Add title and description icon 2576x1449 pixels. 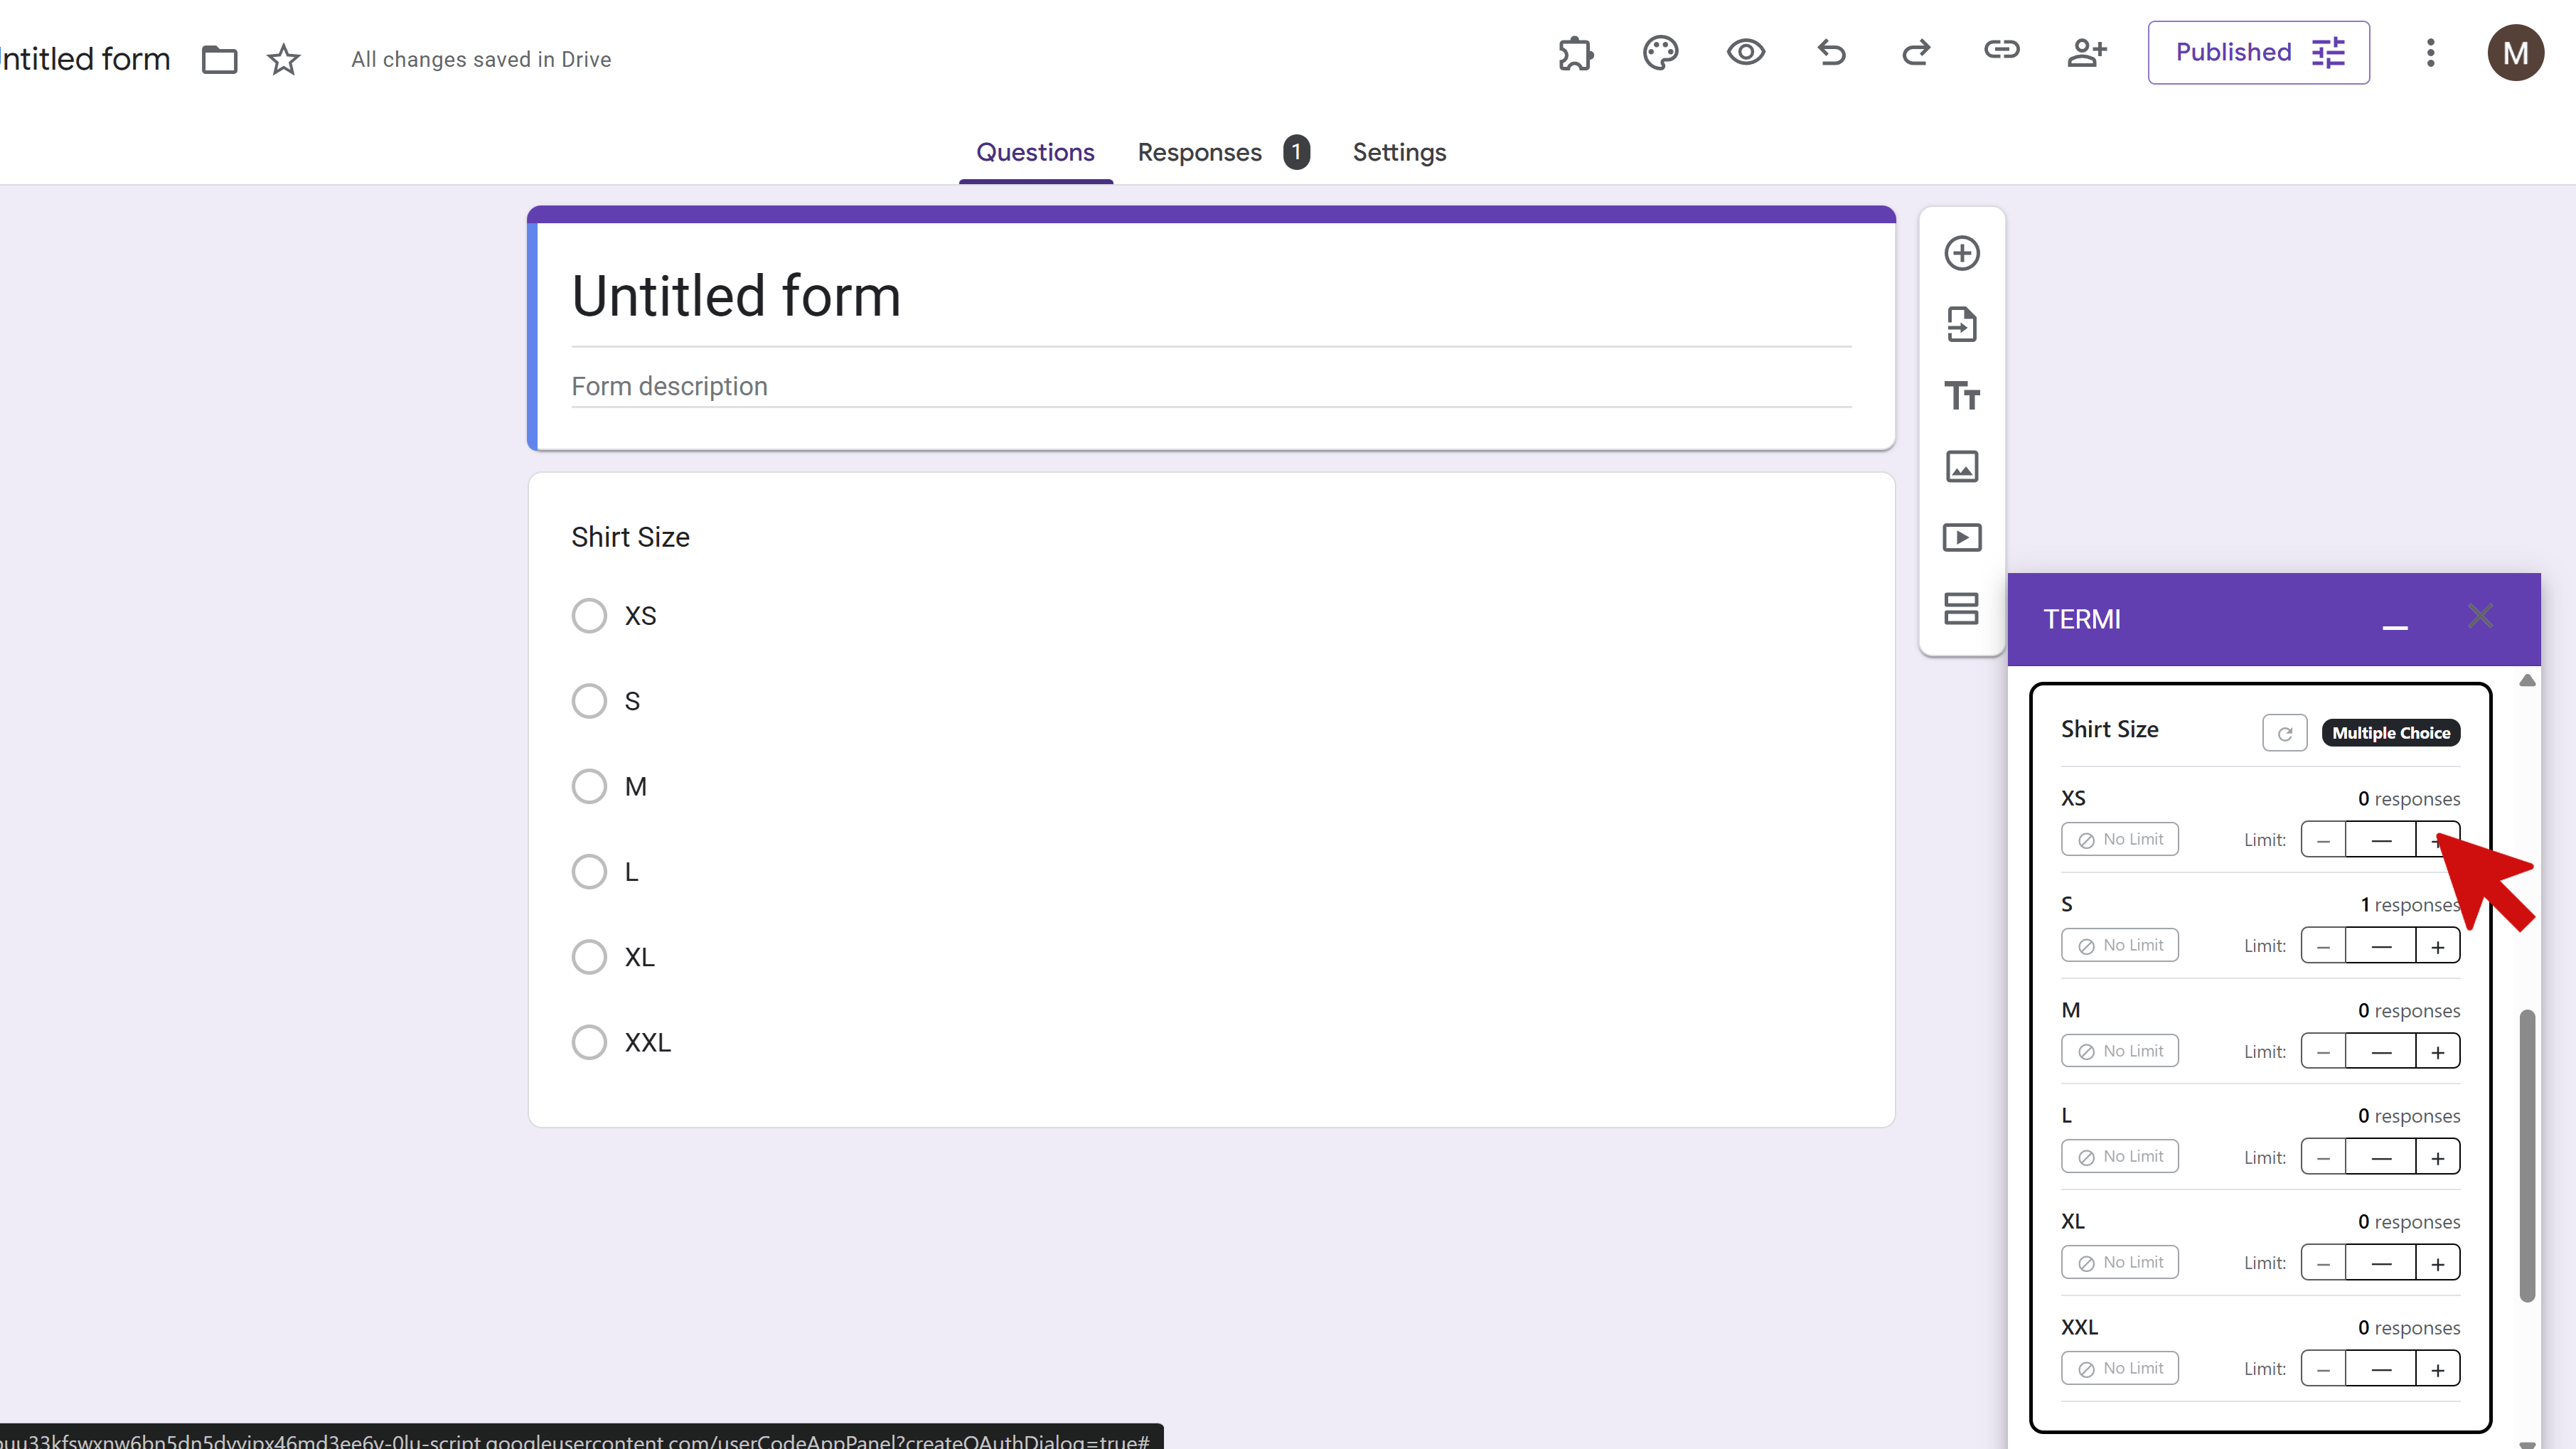(1961, 396)
